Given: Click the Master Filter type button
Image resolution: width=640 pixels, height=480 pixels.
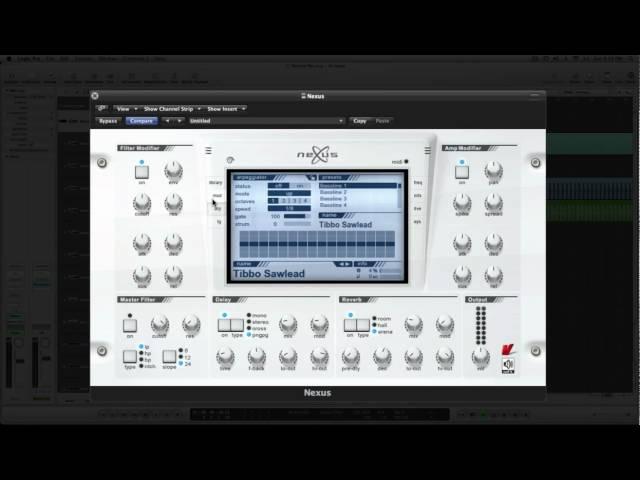Looking at the screenshot, I should pos(130,356).
